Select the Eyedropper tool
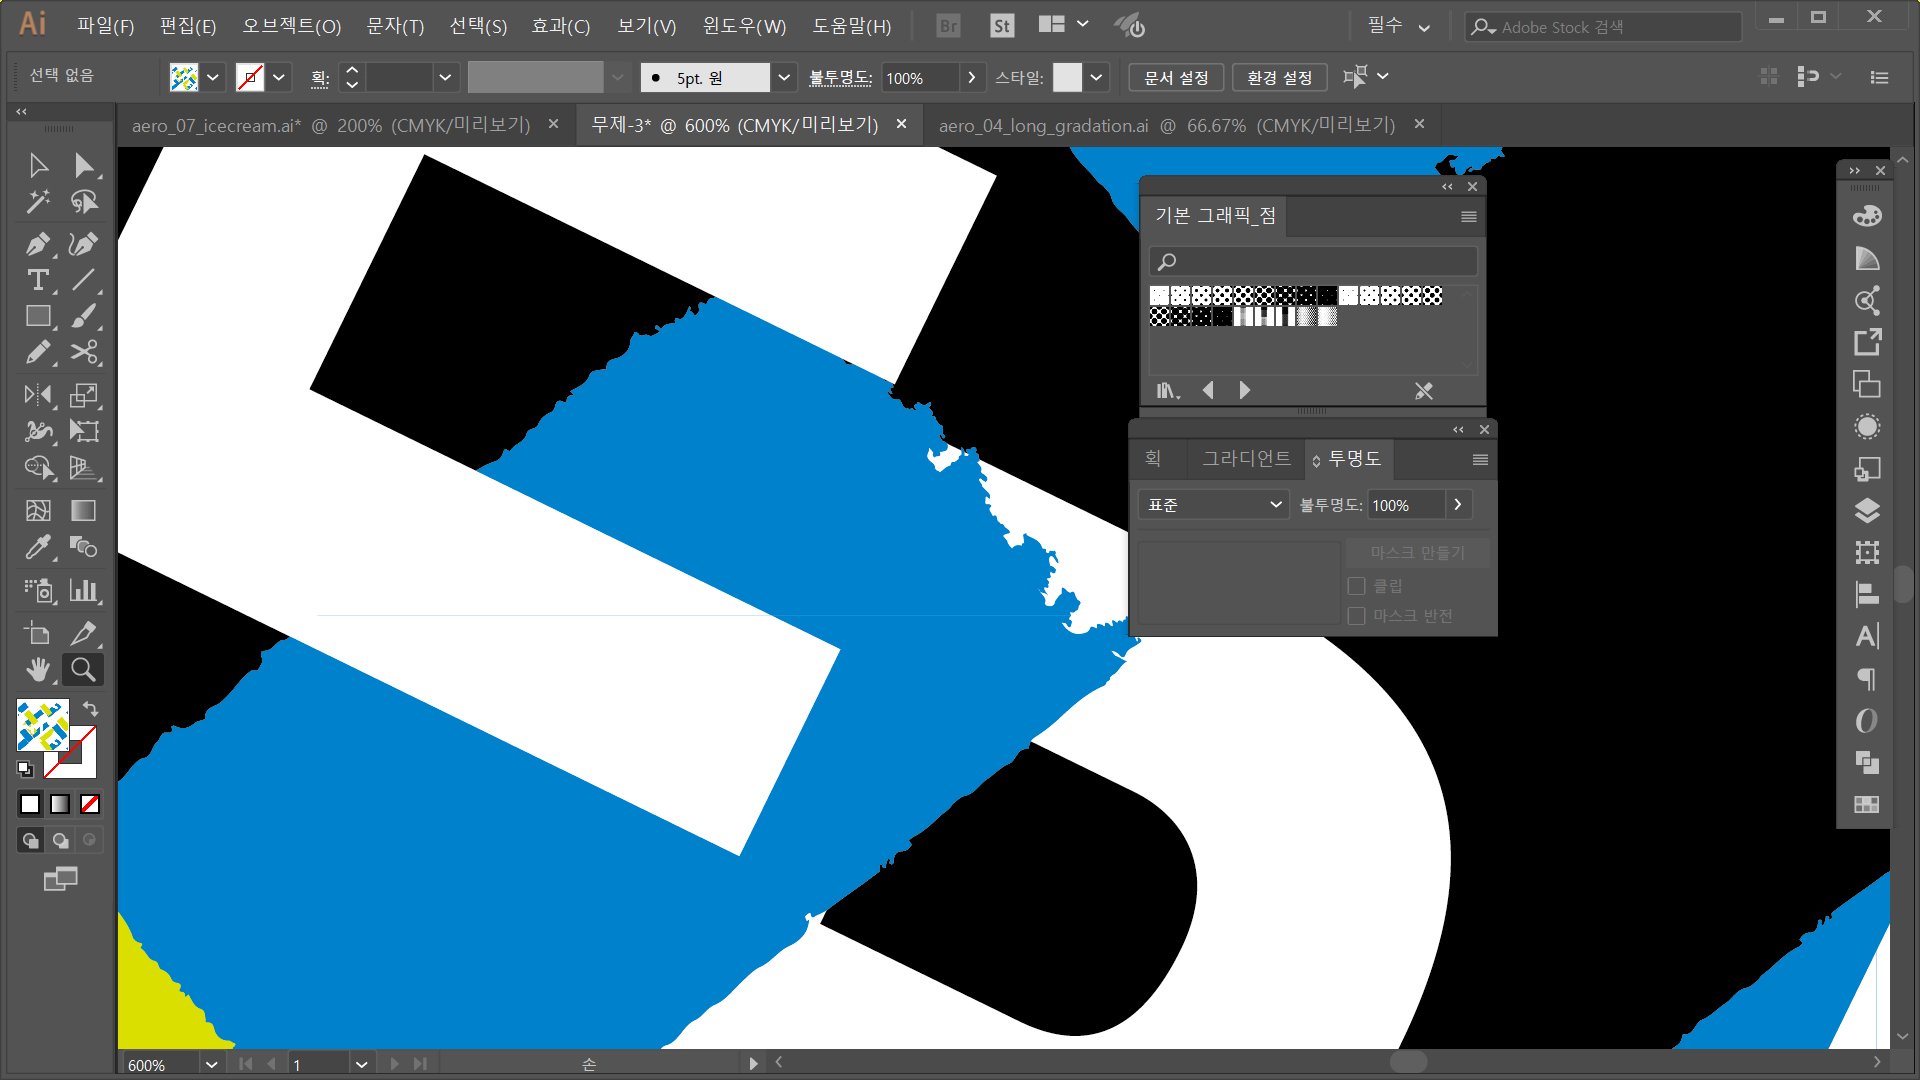The height and width of the screenshot is (1080, 1920). (x=38, y=547)
